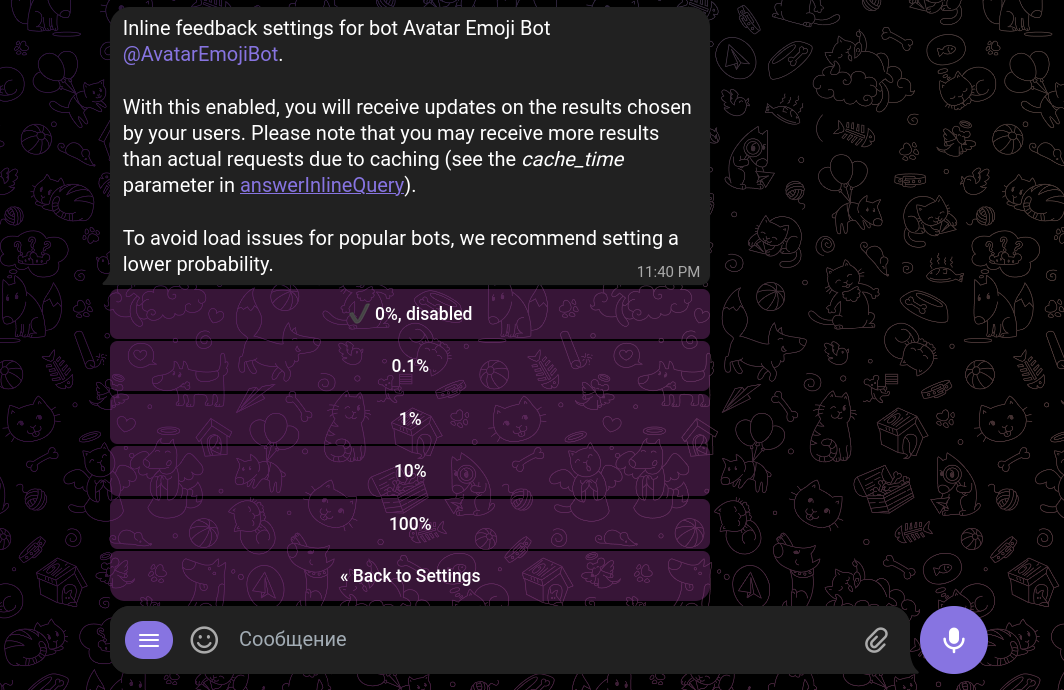The image size is (1064, 690).
Task: Open the @AvatarEmojiBot profile link
Action: (x=200, y=54)
